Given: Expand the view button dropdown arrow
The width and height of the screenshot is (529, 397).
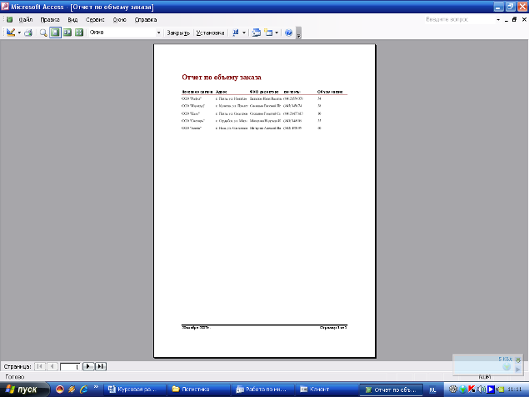Looking at the screenshot, I should coord(19,33).
